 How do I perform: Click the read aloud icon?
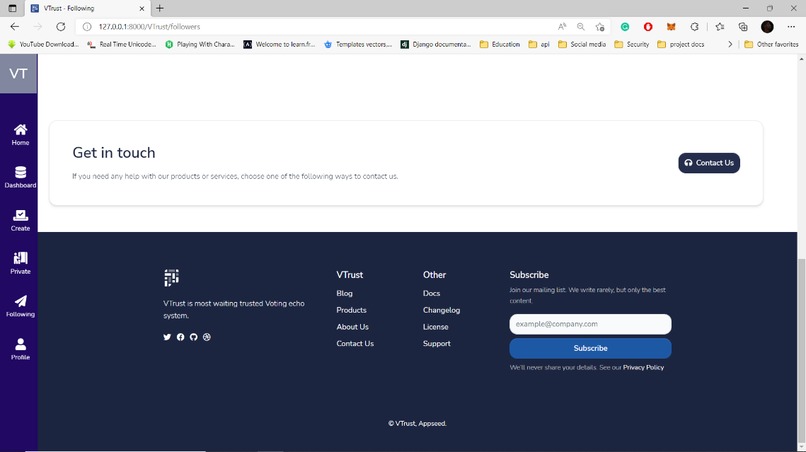coord(562,27)
